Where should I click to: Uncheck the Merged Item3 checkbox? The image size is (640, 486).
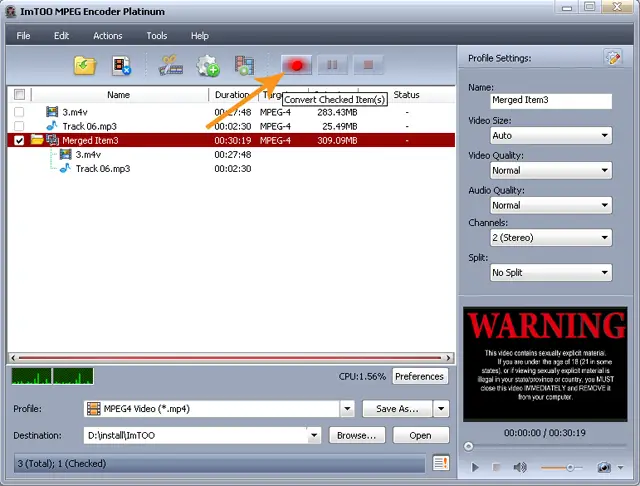pyautogui.click(x=19, y=140)
